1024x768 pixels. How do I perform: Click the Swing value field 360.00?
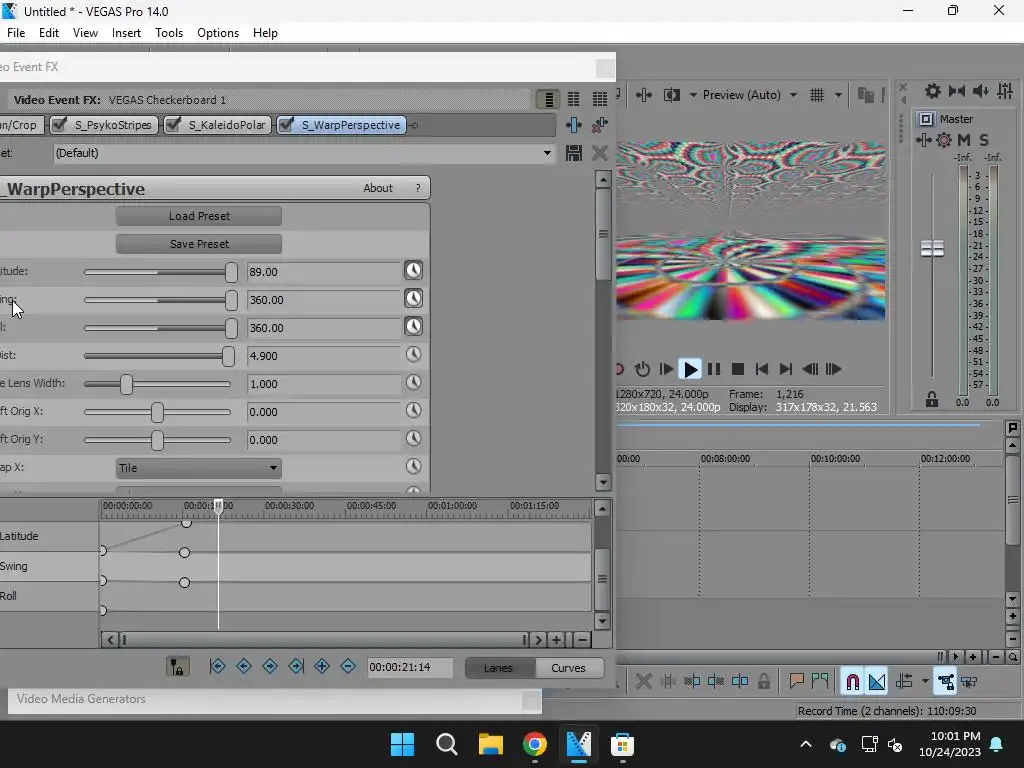pyautogui.click(x=323, y=300)
